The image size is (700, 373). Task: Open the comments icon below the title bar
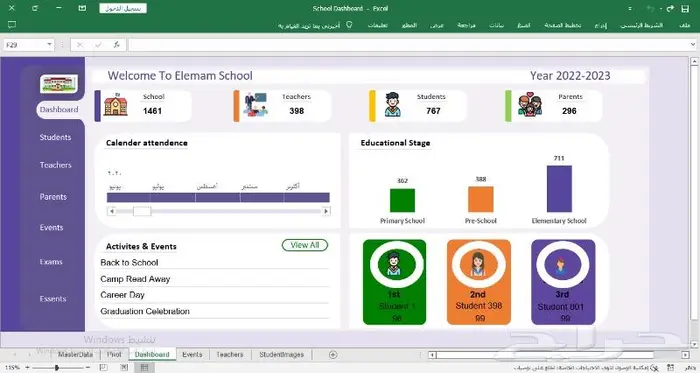click(x=12, y=25)
